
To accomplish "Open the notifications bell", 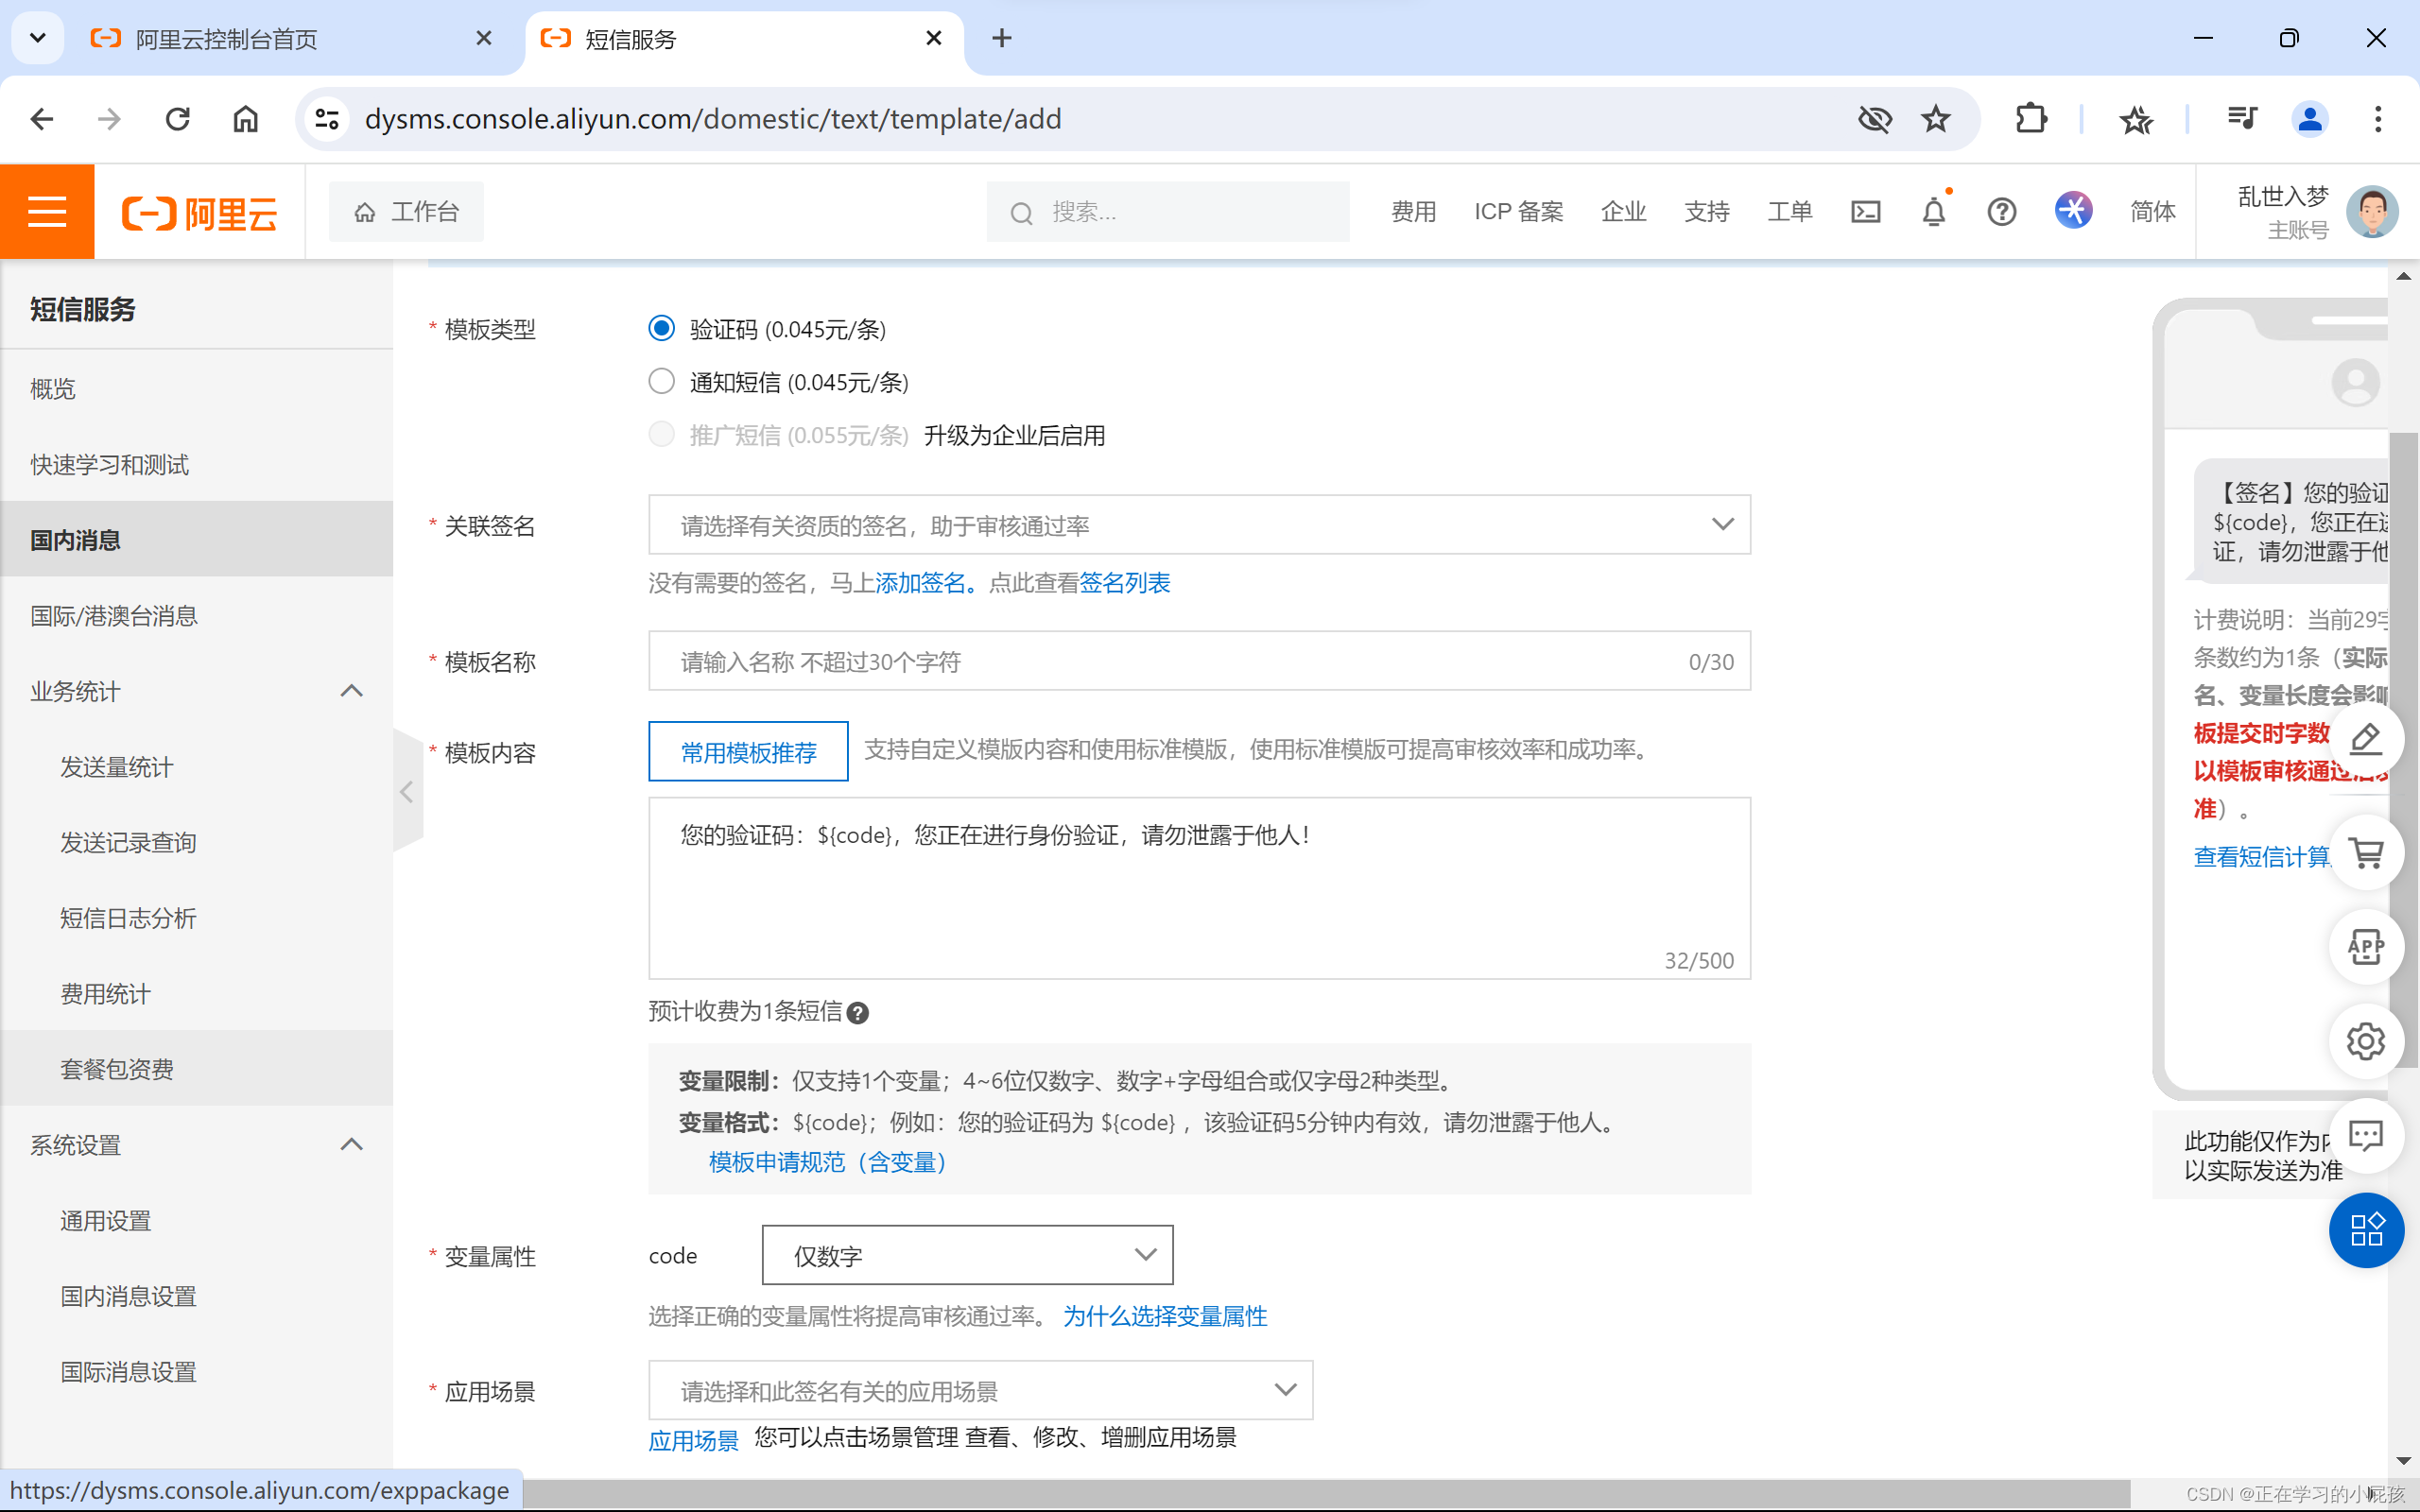I will (1934, 211).
